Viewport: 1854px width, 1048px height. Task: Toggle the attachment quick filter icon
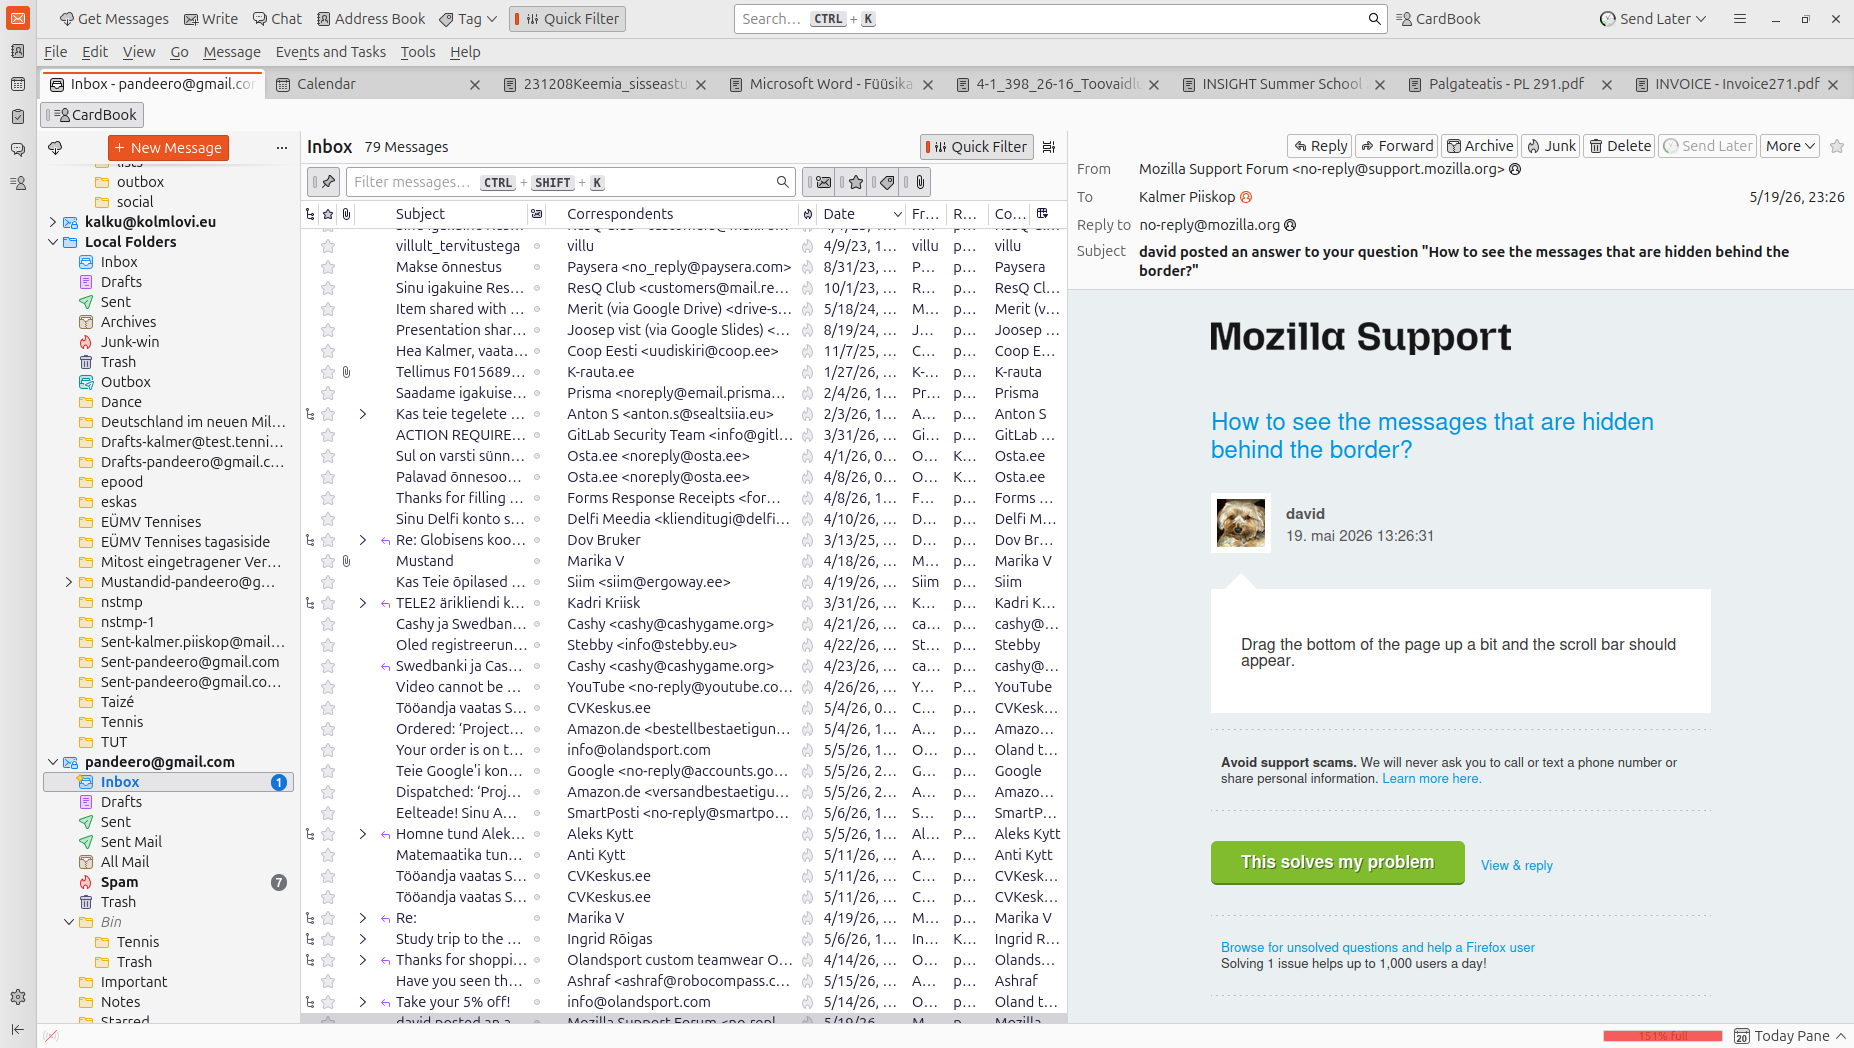click(920, 182)
